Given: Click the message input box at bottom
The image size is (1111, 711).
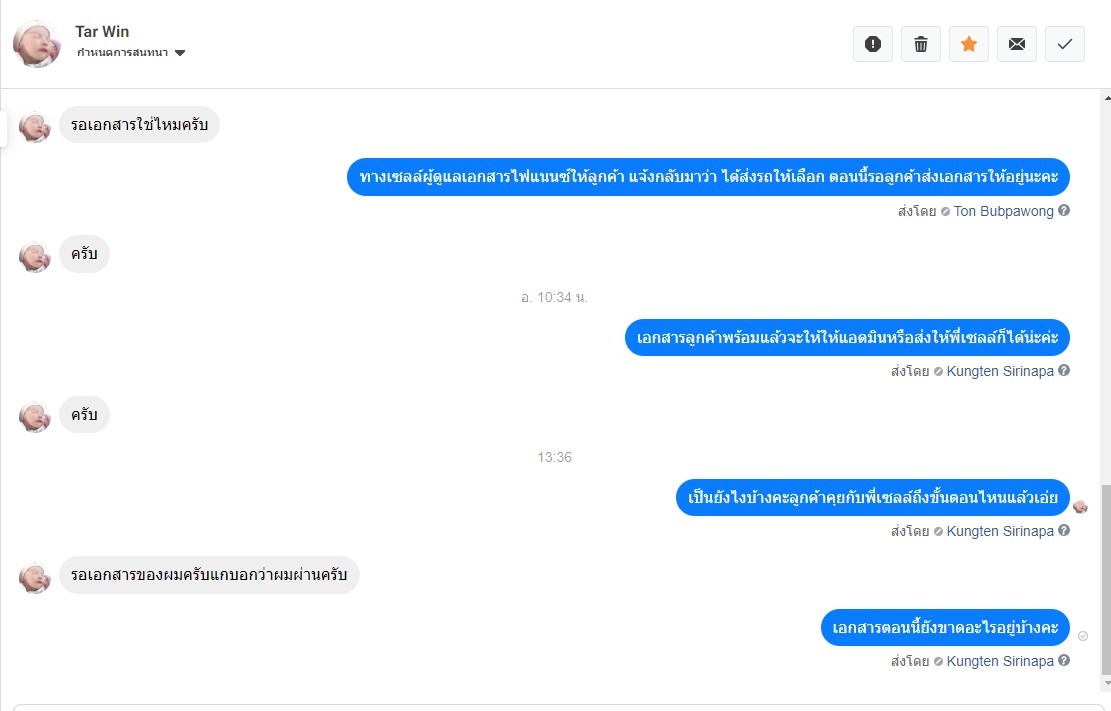Looking at the screenshot, I should [x=553, y=707].
